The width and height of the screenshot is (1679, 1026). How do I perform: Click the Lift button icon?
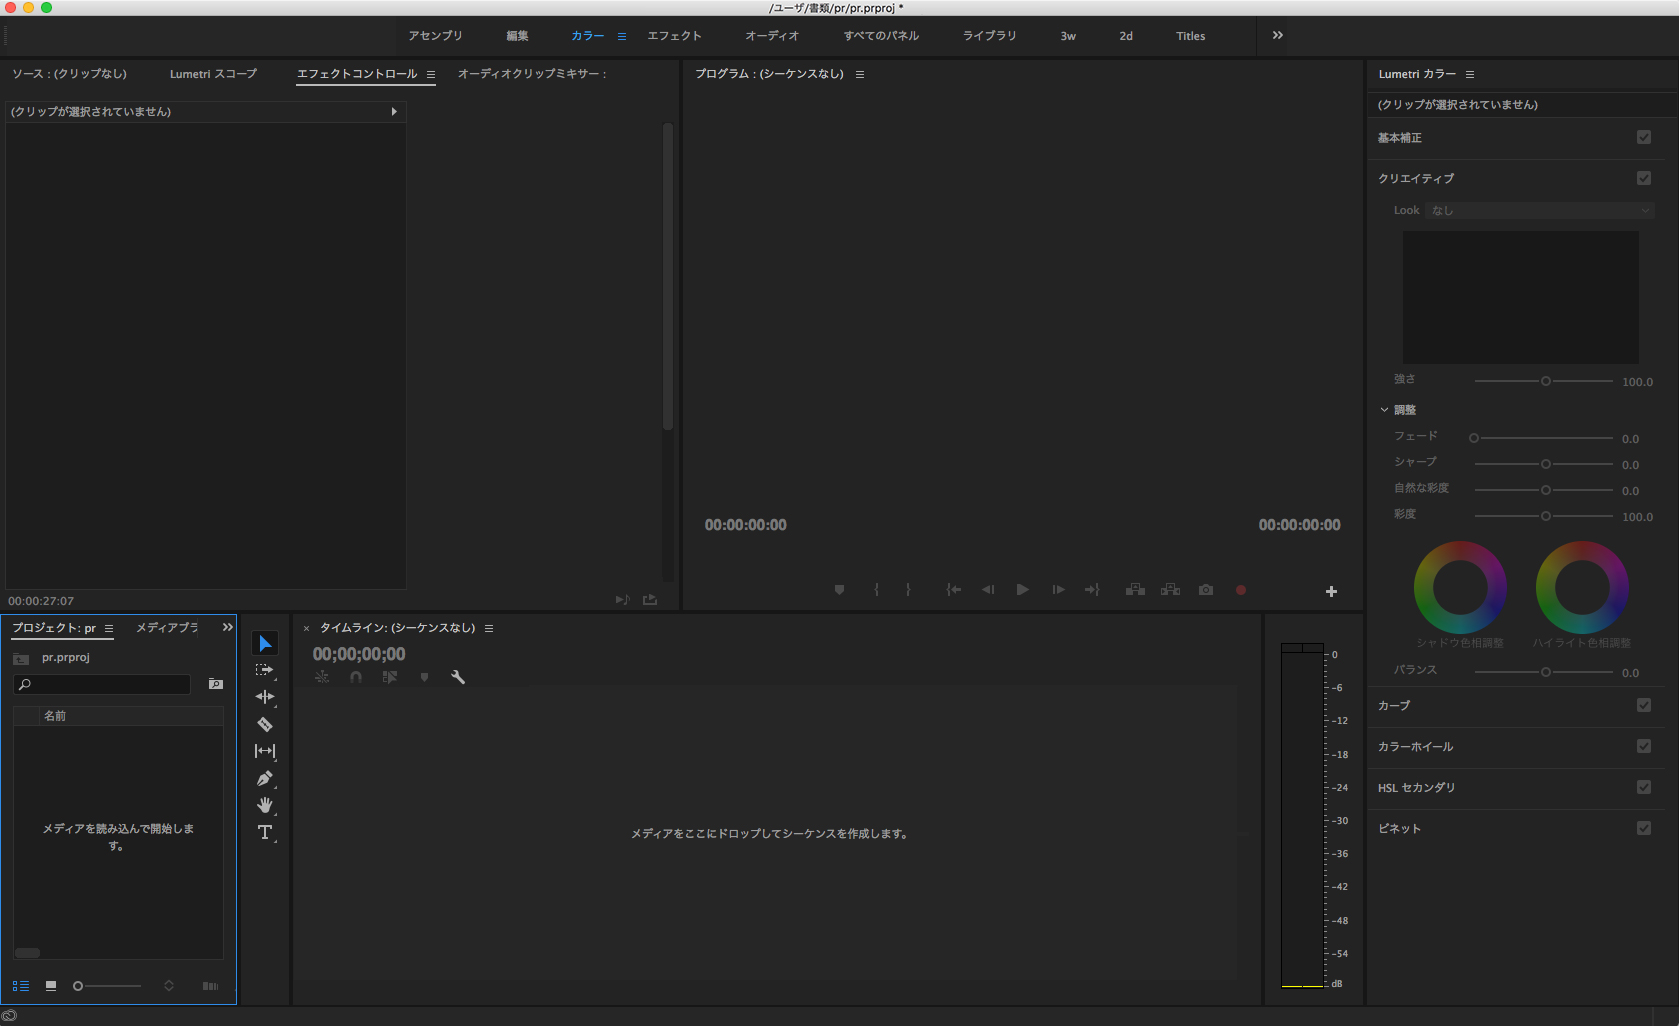tap(1135, 590)
